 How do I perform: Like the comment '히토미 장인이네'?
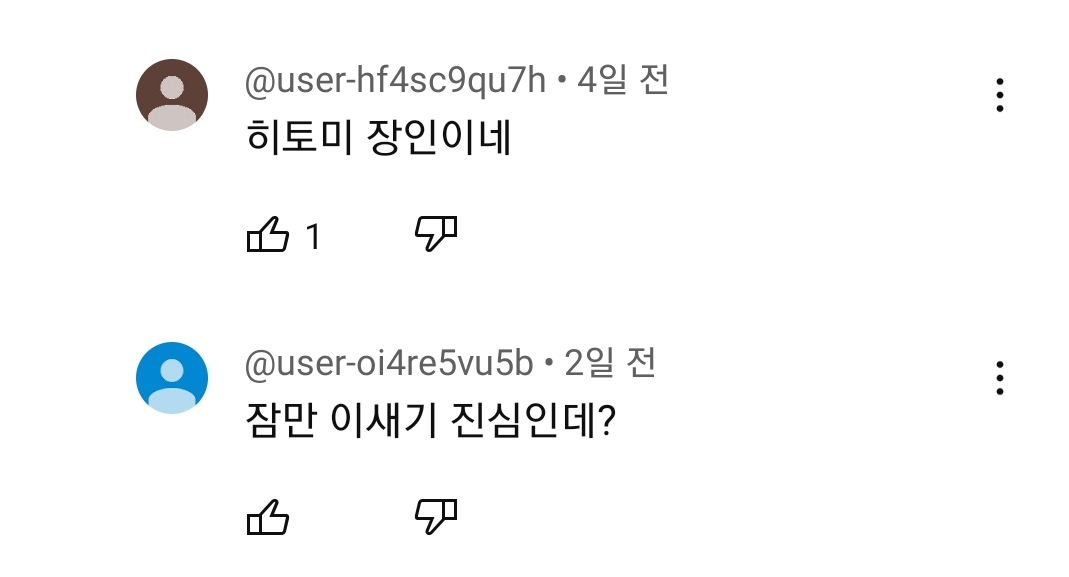click(267, 236)
